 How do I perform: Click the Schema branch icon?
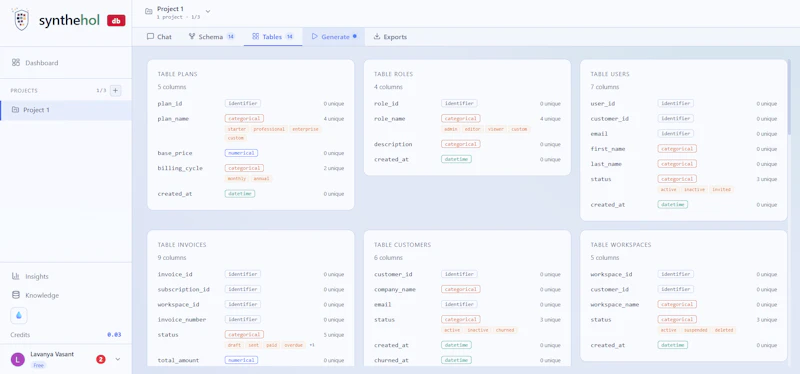(192, 37)
